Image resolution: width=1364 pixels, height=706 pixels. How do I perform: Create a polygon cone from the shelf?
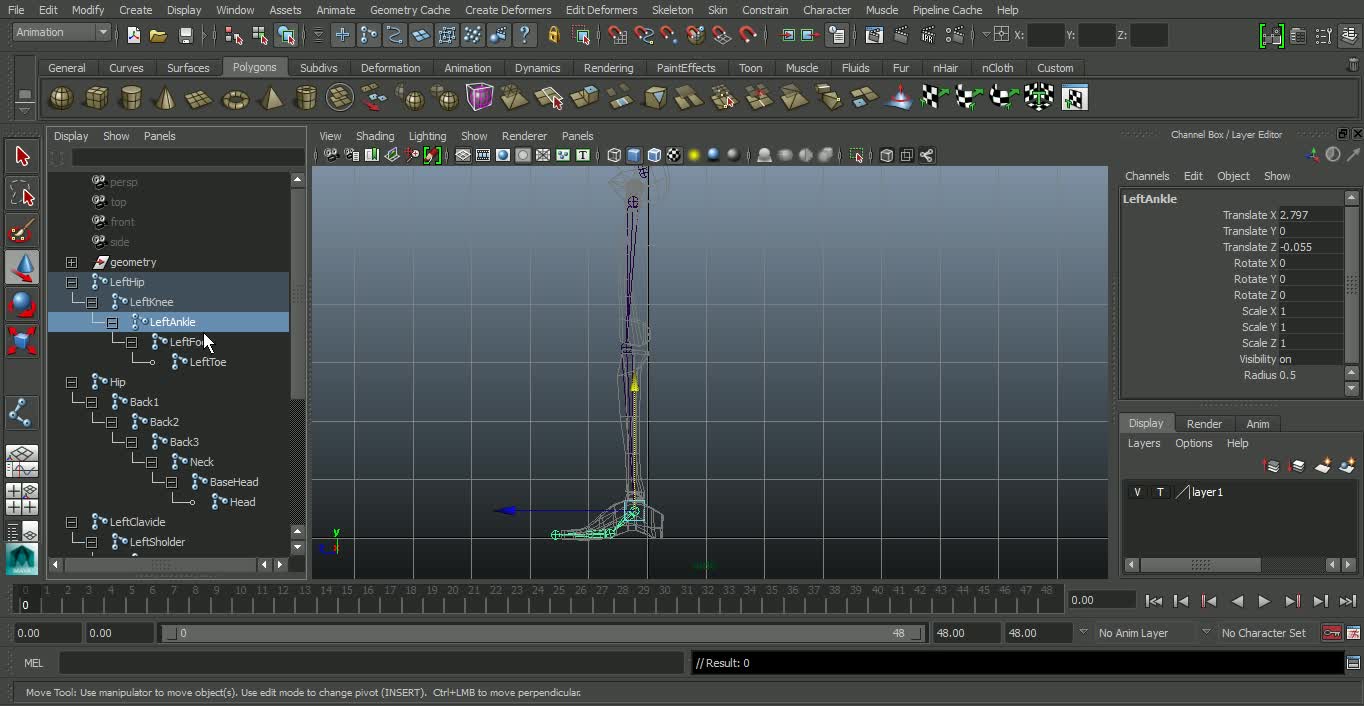[166, 98]
